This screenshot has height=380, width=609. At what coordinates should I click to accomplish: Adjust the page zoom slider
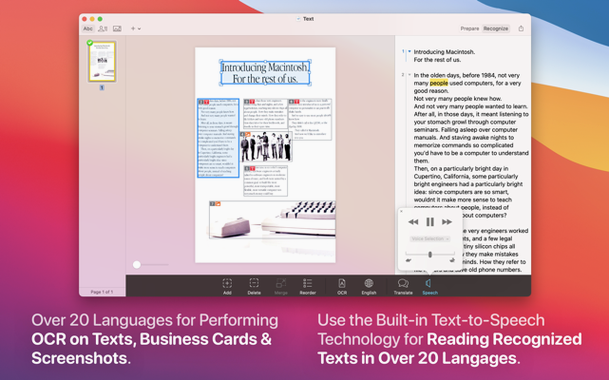coord(137,265)
